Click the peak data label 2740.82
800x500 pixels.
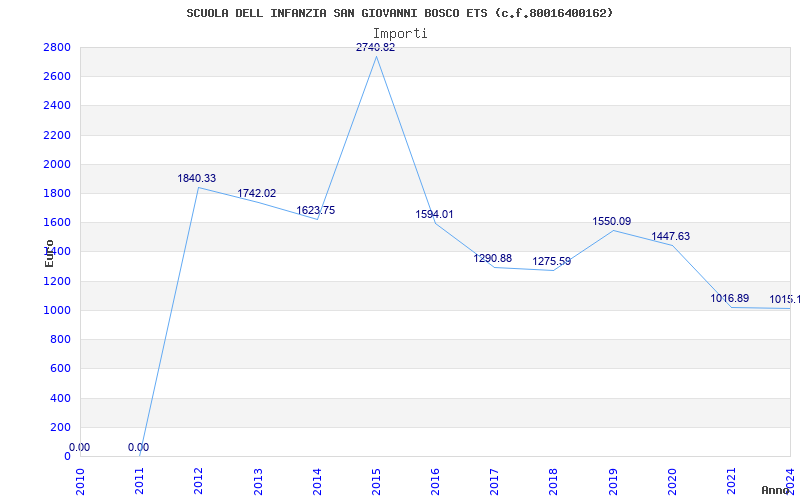coord(376,47)
